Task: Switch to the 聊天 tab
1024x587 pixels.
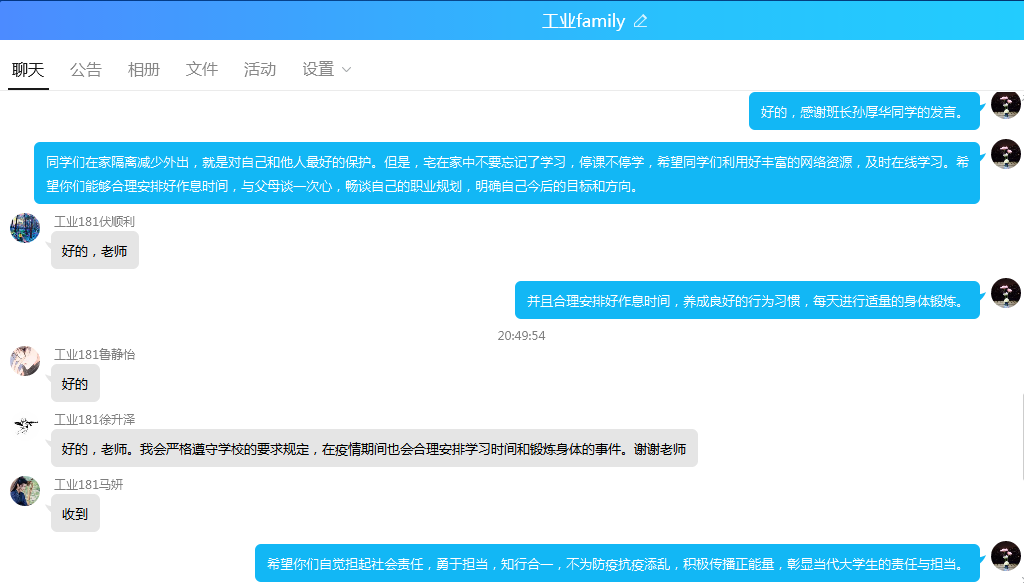Action: click(x=28, y=69)
